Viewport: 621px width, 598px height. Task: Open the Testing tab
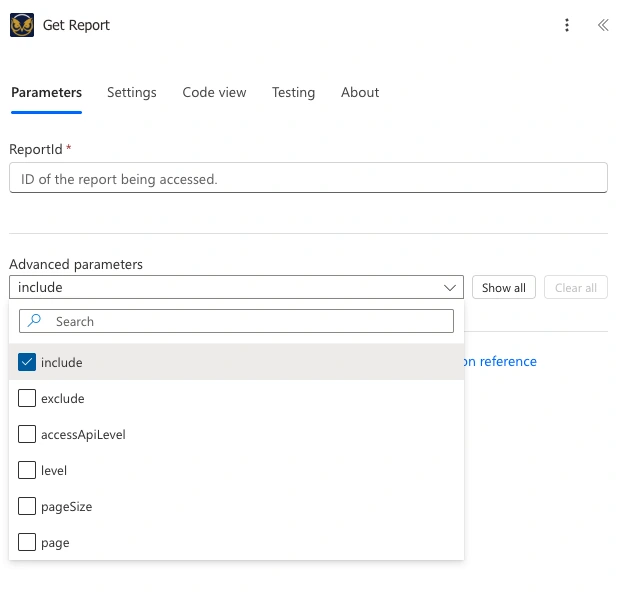(293, 92)
